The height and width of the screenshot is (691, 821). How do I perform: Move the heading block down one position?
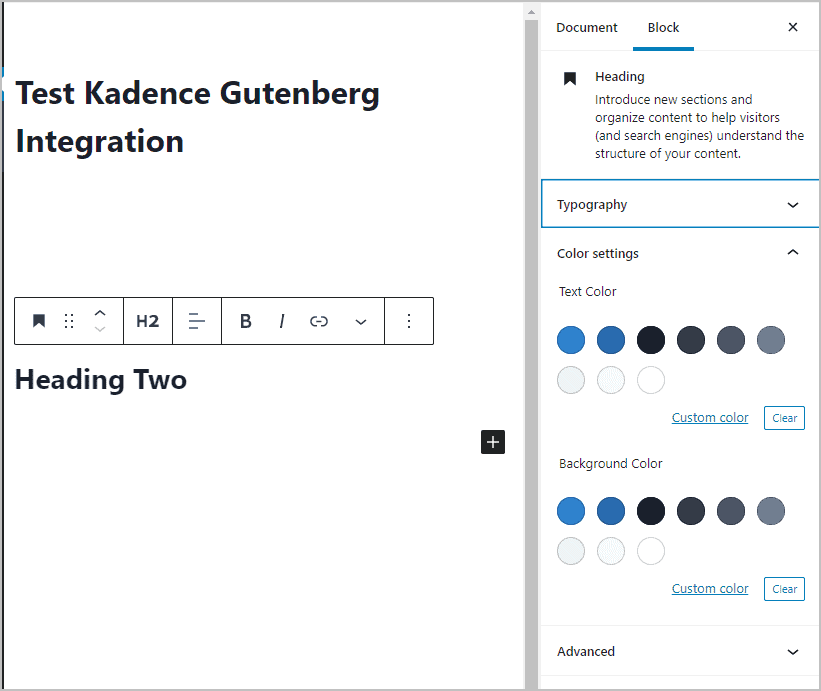click(99, 329)
